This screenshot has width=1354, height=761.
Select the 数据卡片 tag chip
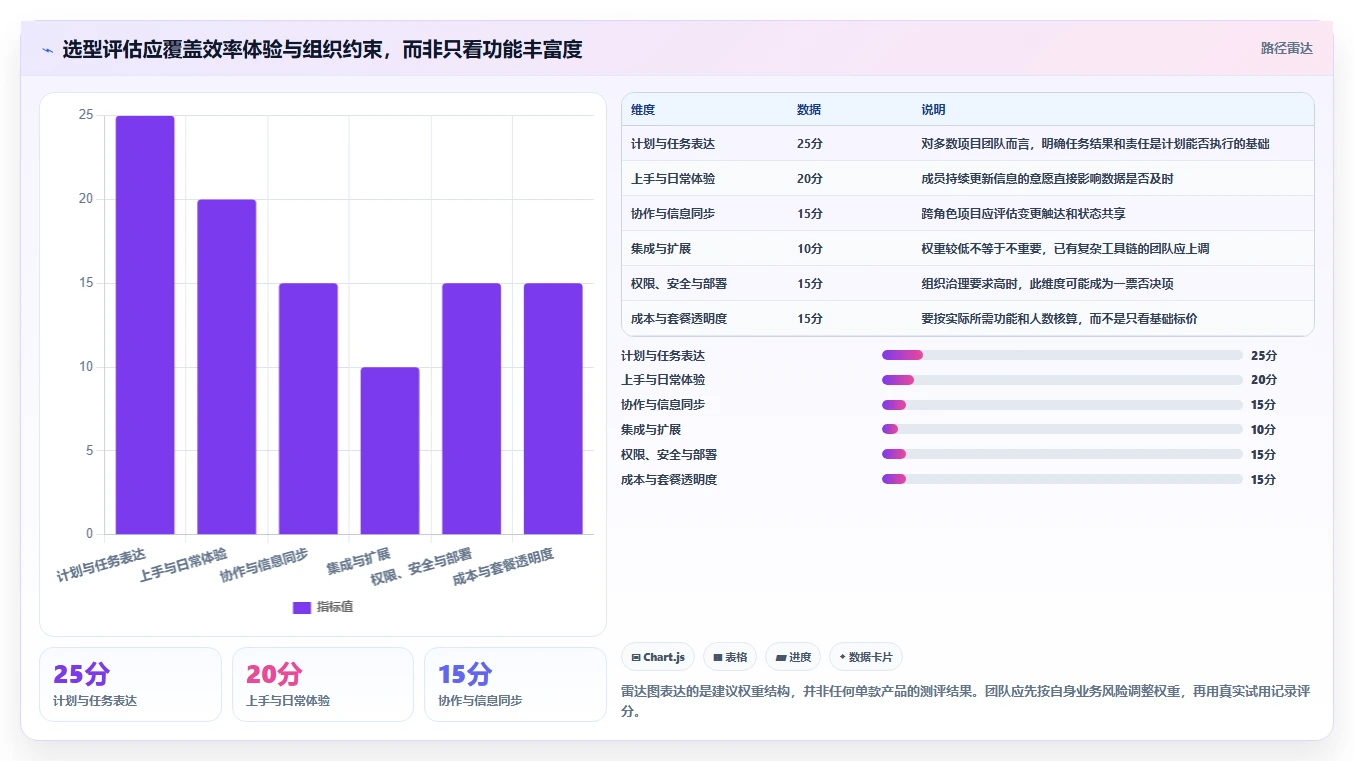[865, 657]
